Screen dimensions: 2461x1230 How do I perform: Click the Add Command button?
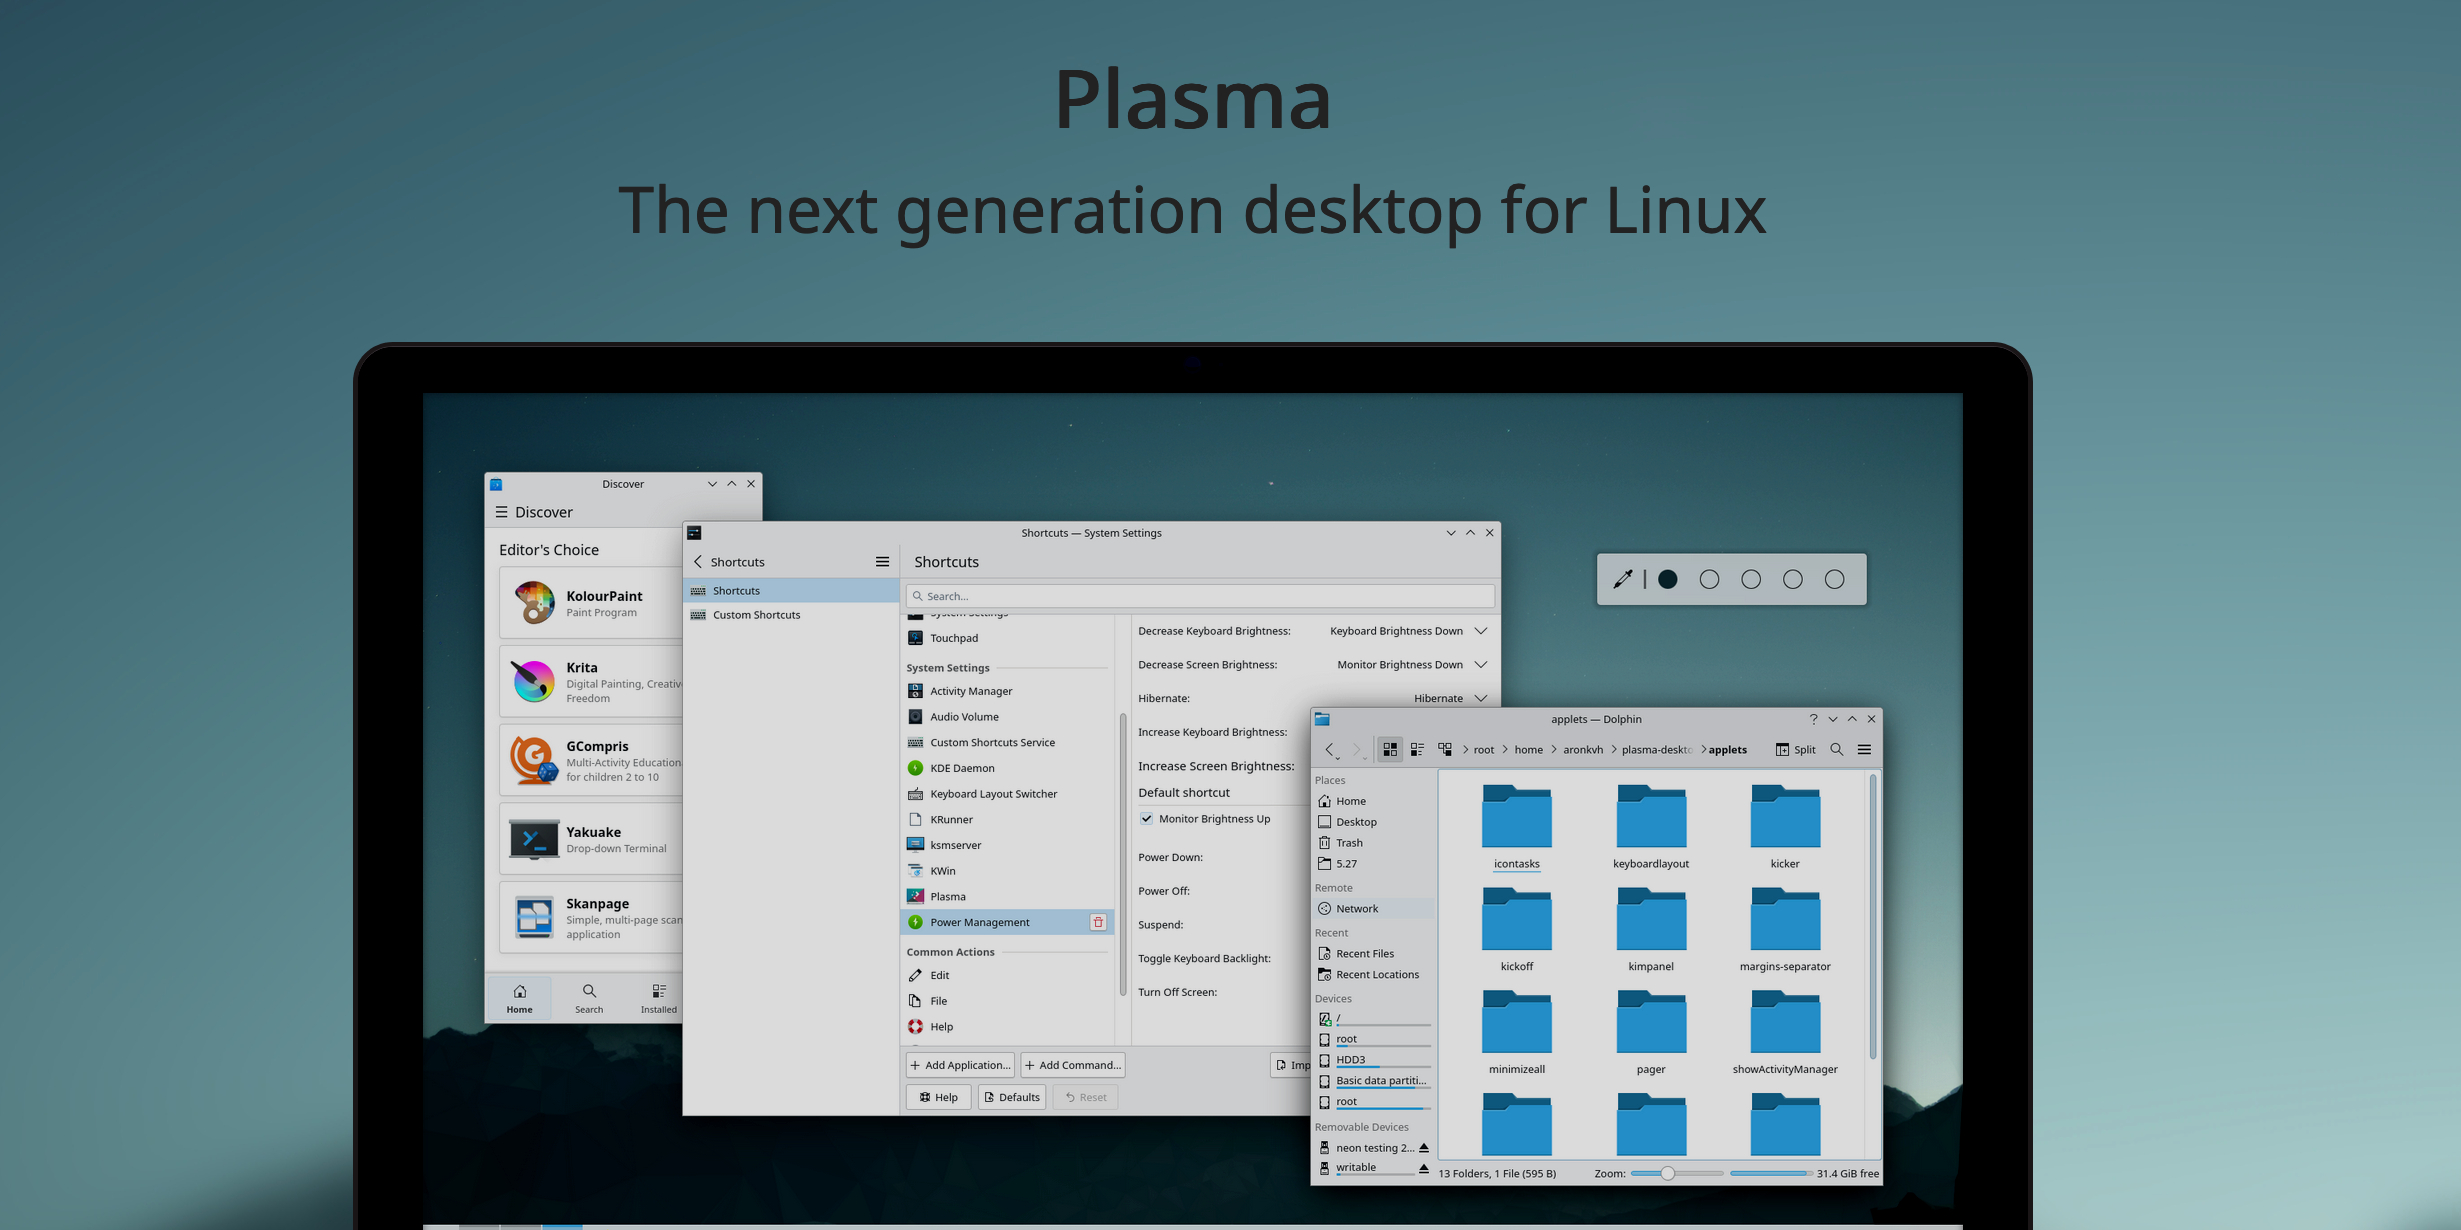point(1073,1065)
